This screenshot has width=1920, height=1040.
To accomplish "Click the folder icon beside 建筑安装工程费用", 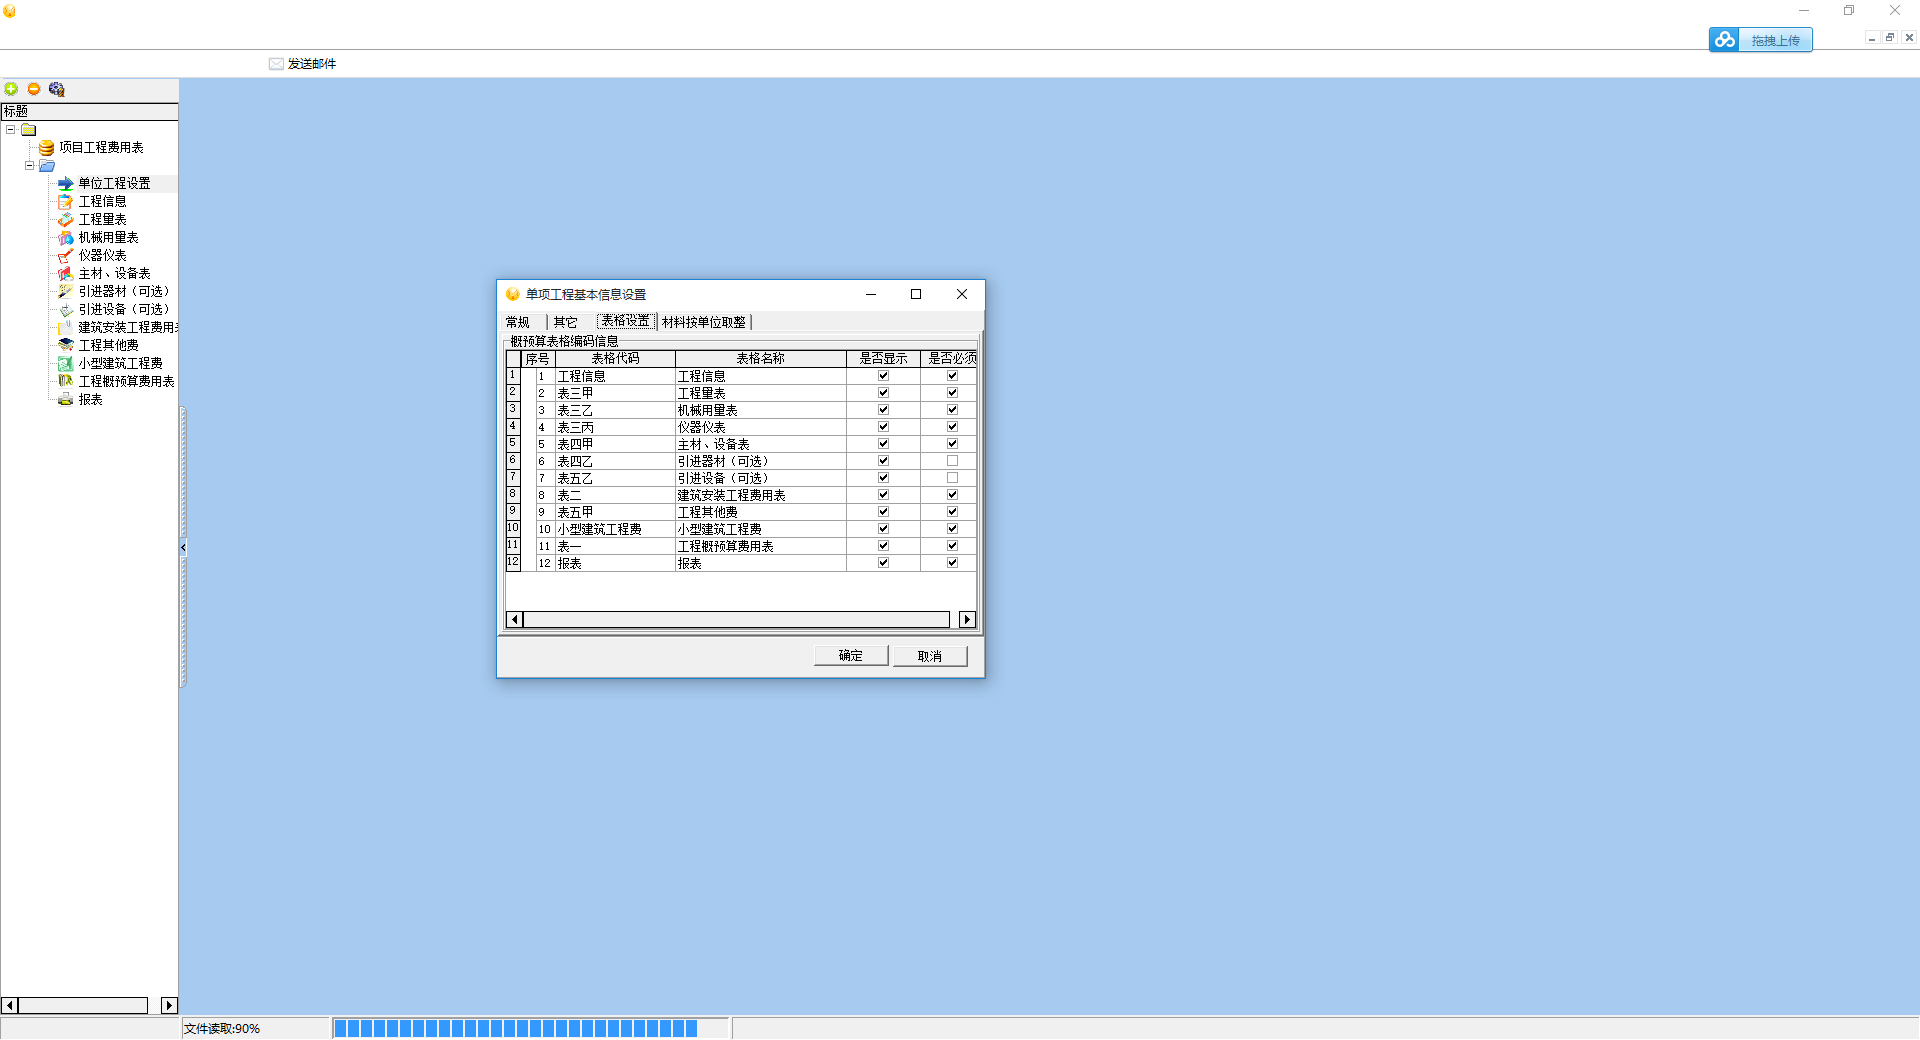I will click(66, 328).
